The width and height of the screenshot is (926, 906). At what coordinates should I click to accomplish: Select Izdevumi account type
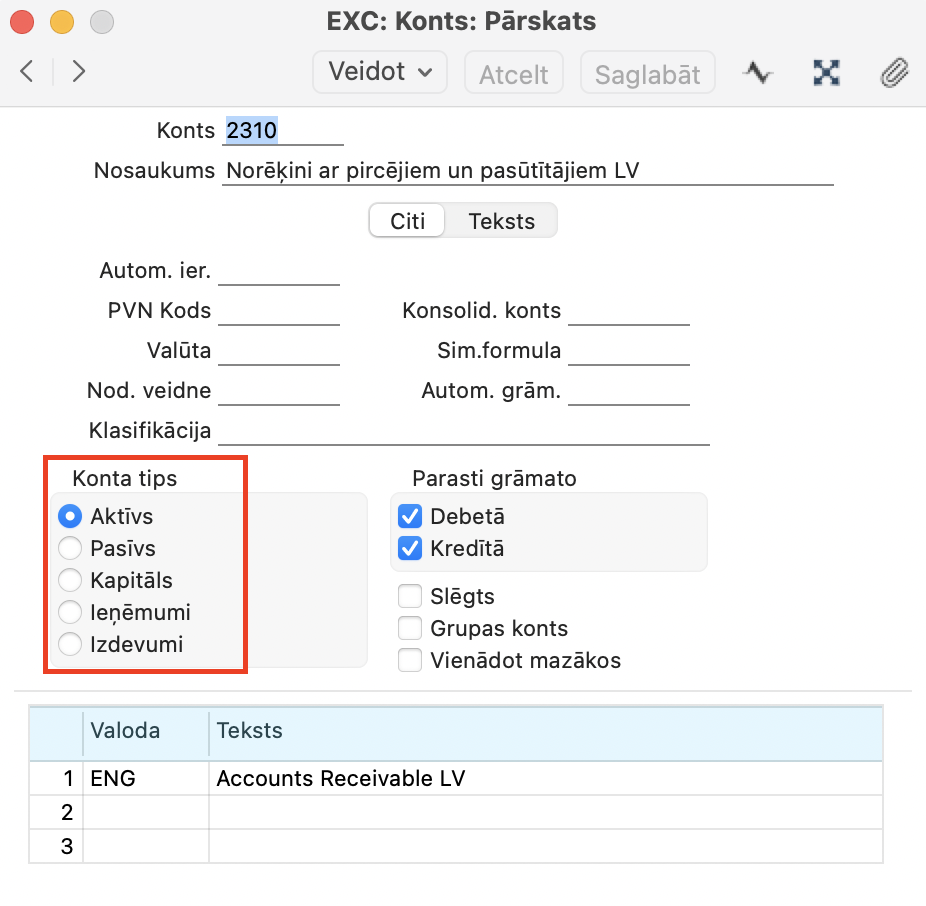coord(70,645)
